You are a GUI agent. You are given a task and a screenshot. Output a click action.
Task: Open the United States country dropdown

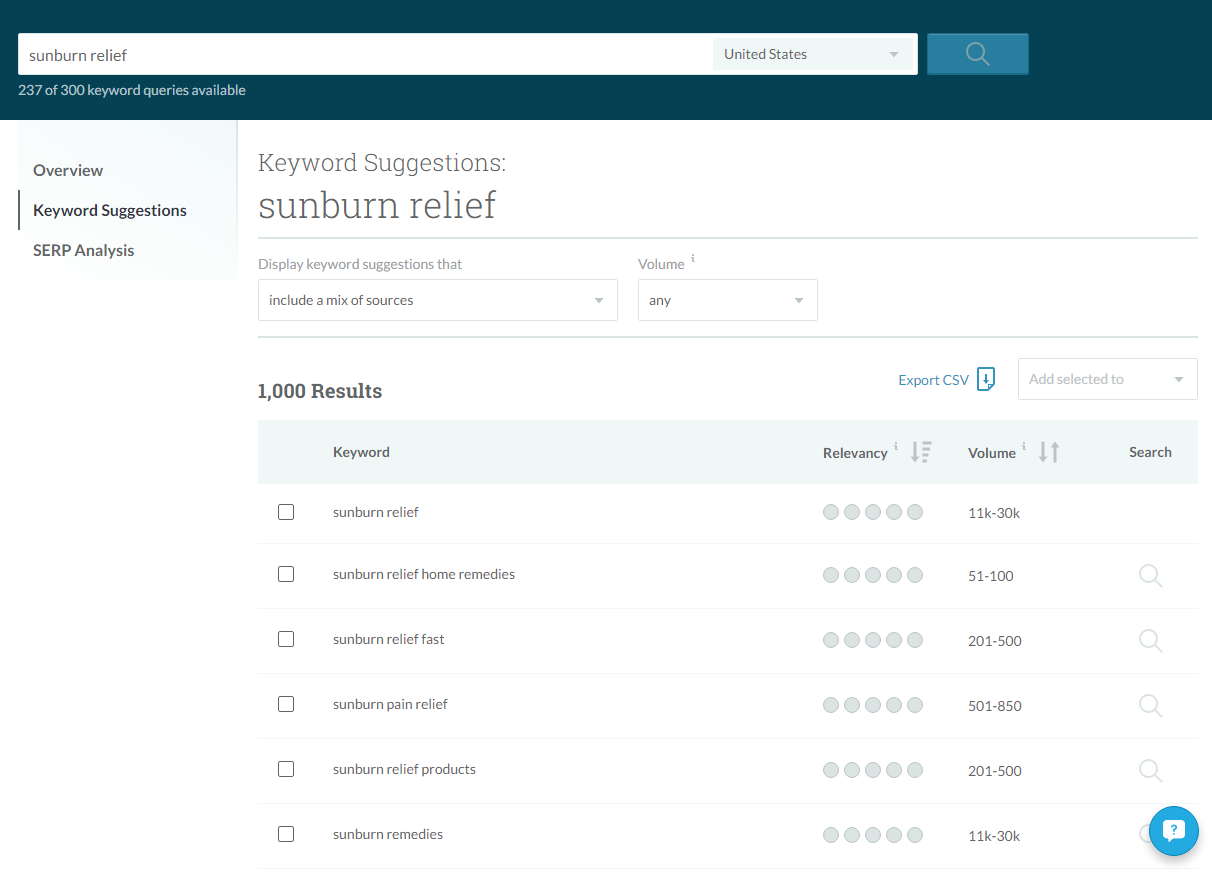pyautogui.click(x=813, y=53)
